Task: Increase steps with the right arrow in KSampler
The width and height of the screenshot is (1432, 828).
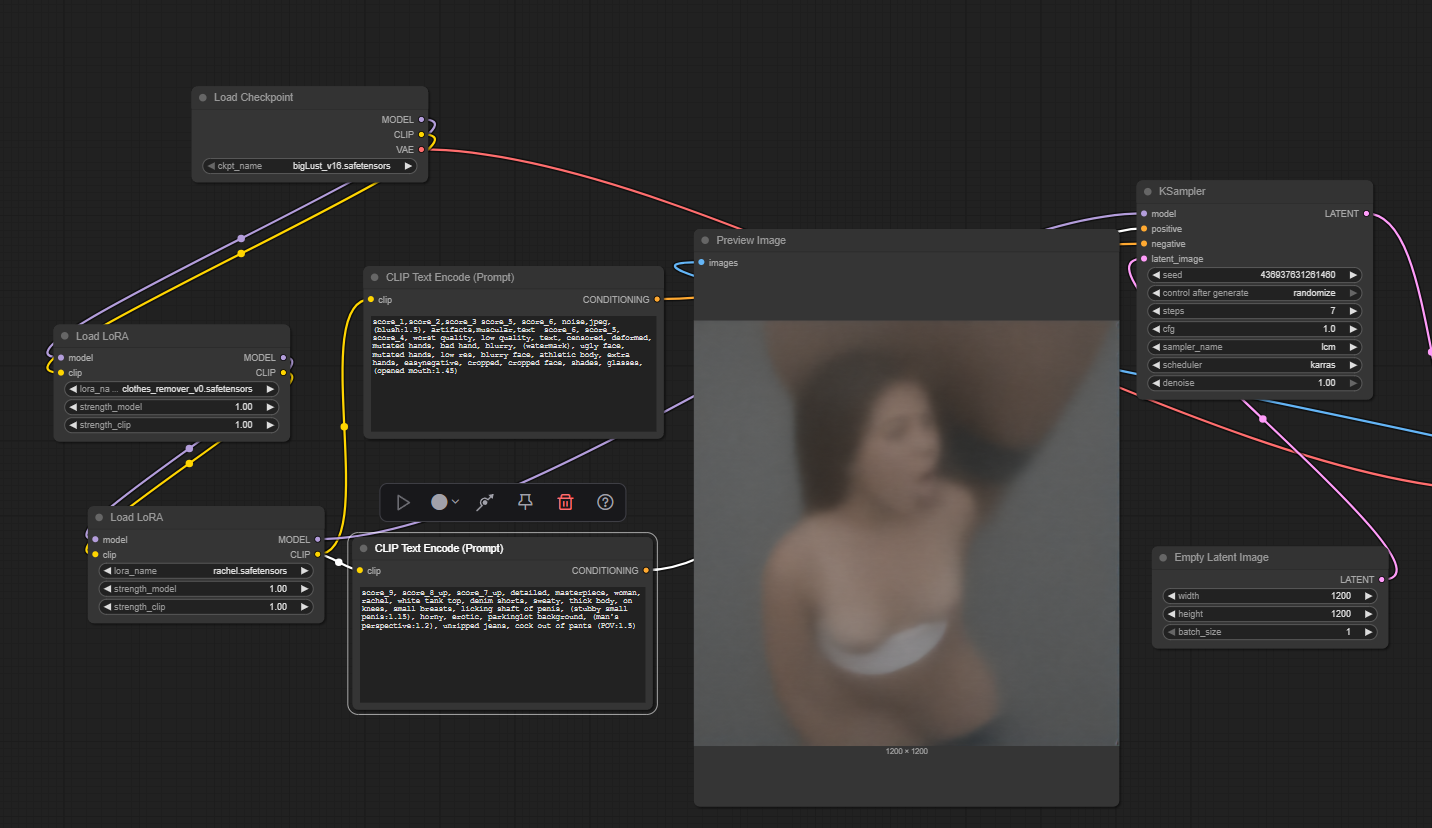Action: coord(1353,311)
